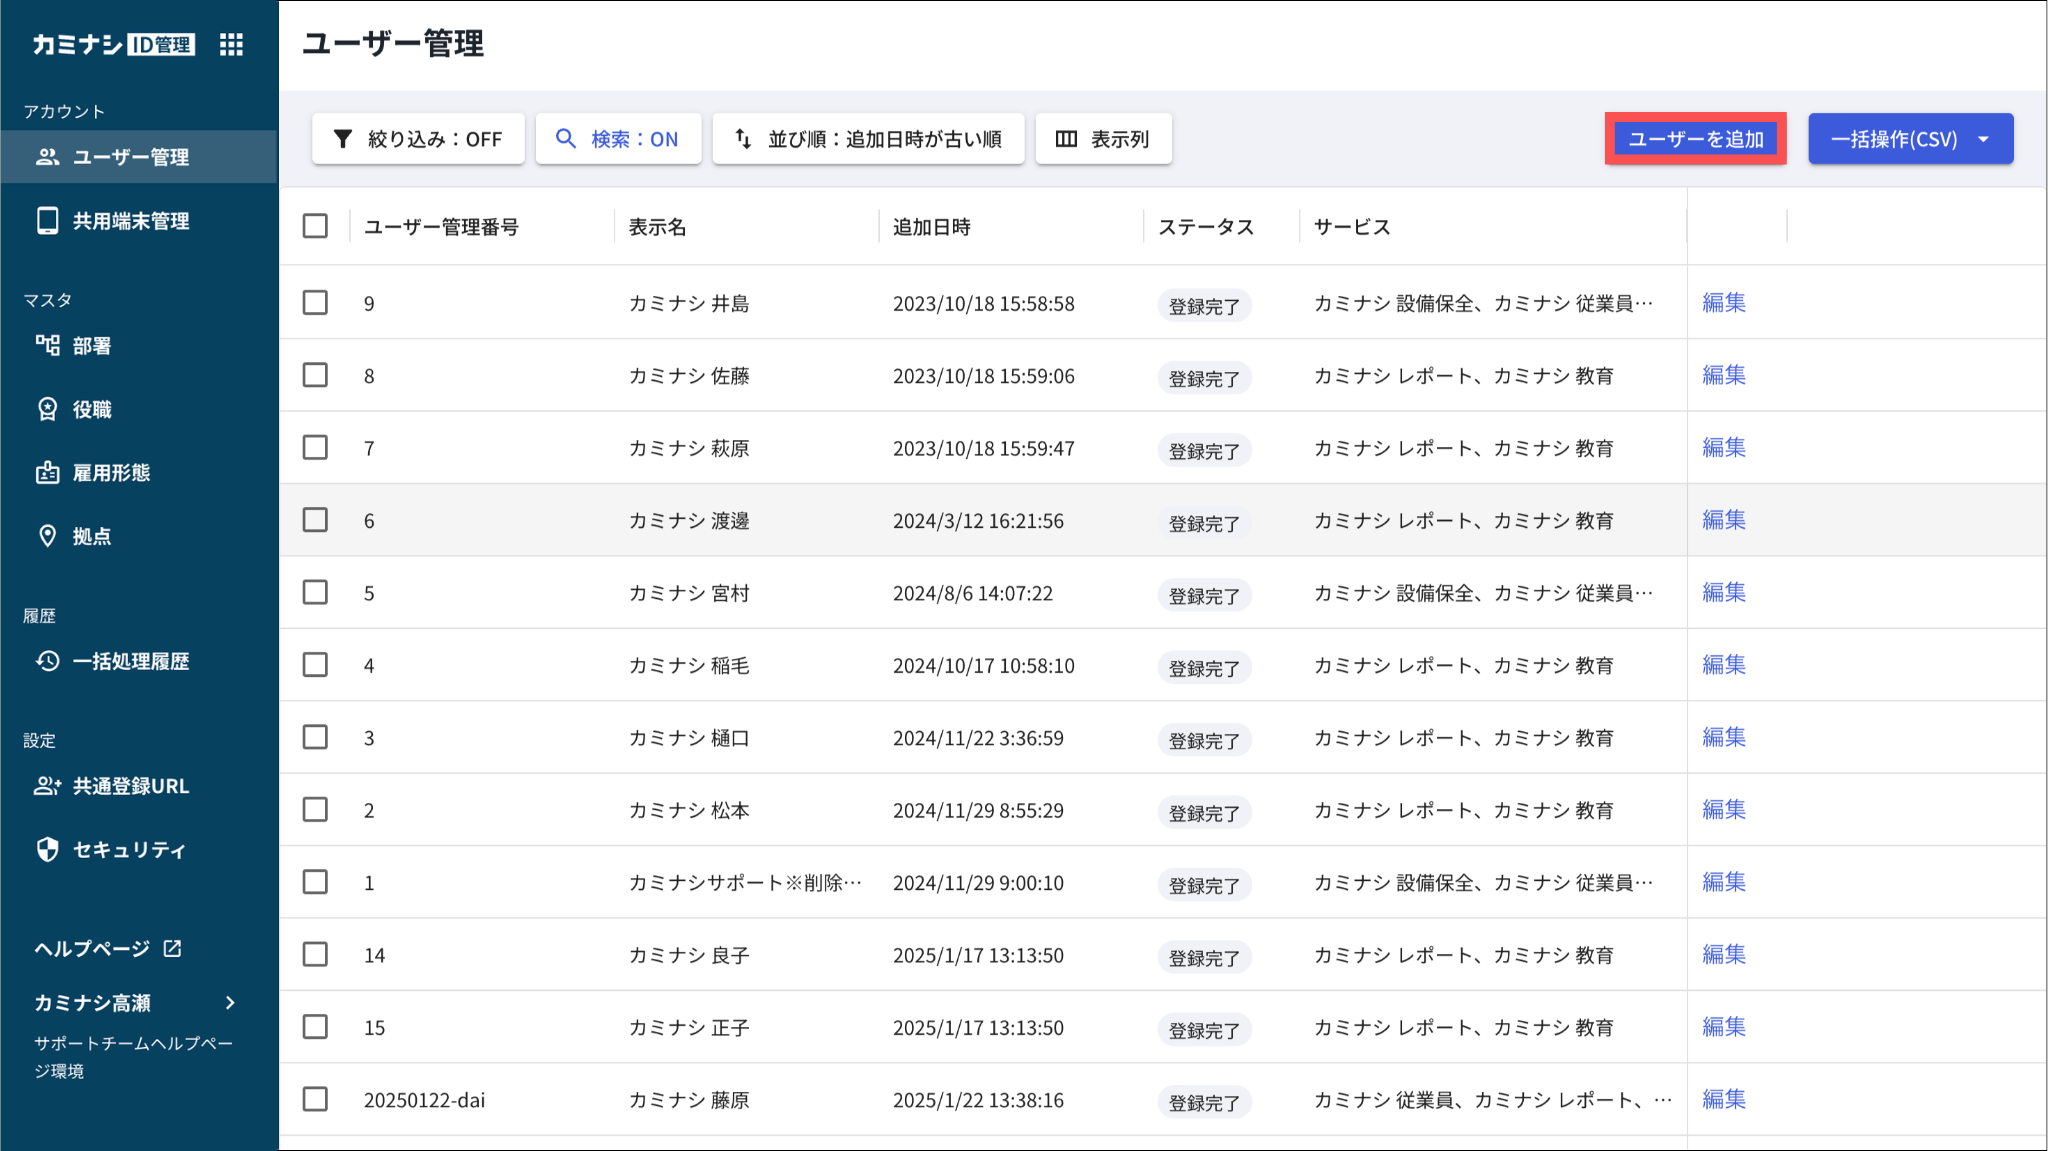This screenshot has height=1151, width=2048.
Task: Click the search magnifier icon
Action: tap(566, 139)
